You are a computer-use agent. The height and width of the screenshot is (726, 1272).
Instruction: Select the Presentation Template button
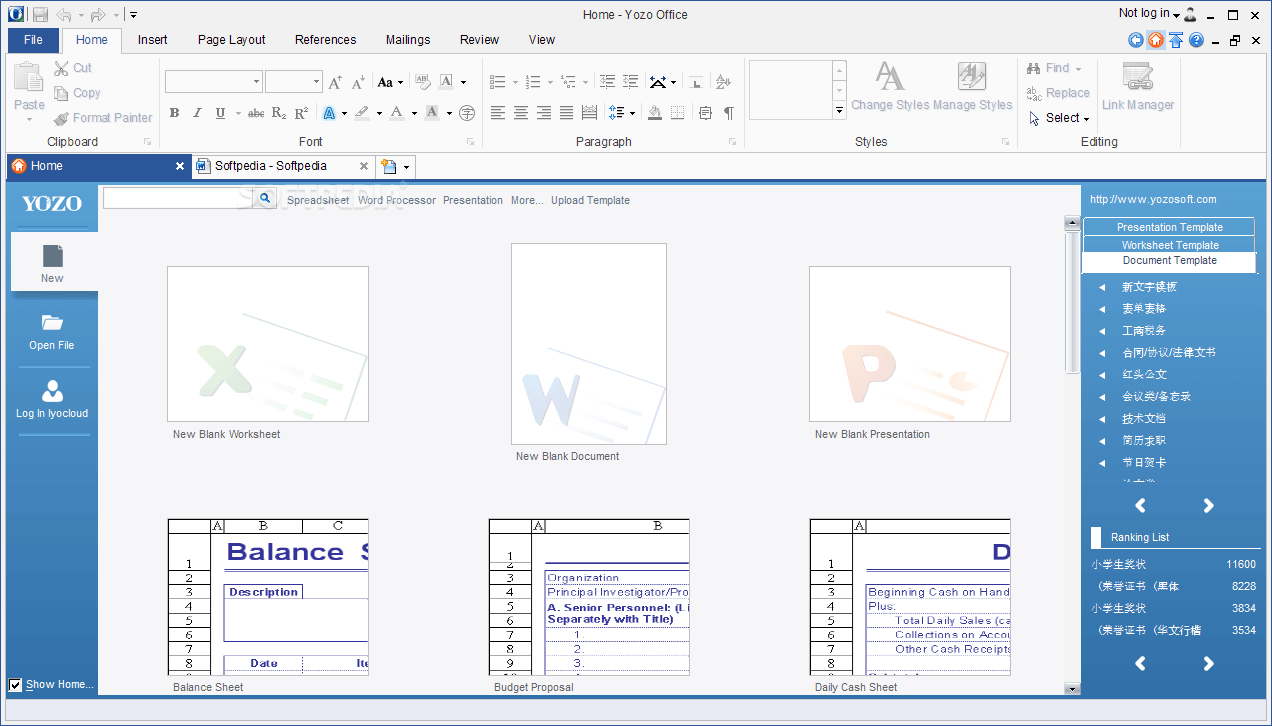click(1169, 227)
